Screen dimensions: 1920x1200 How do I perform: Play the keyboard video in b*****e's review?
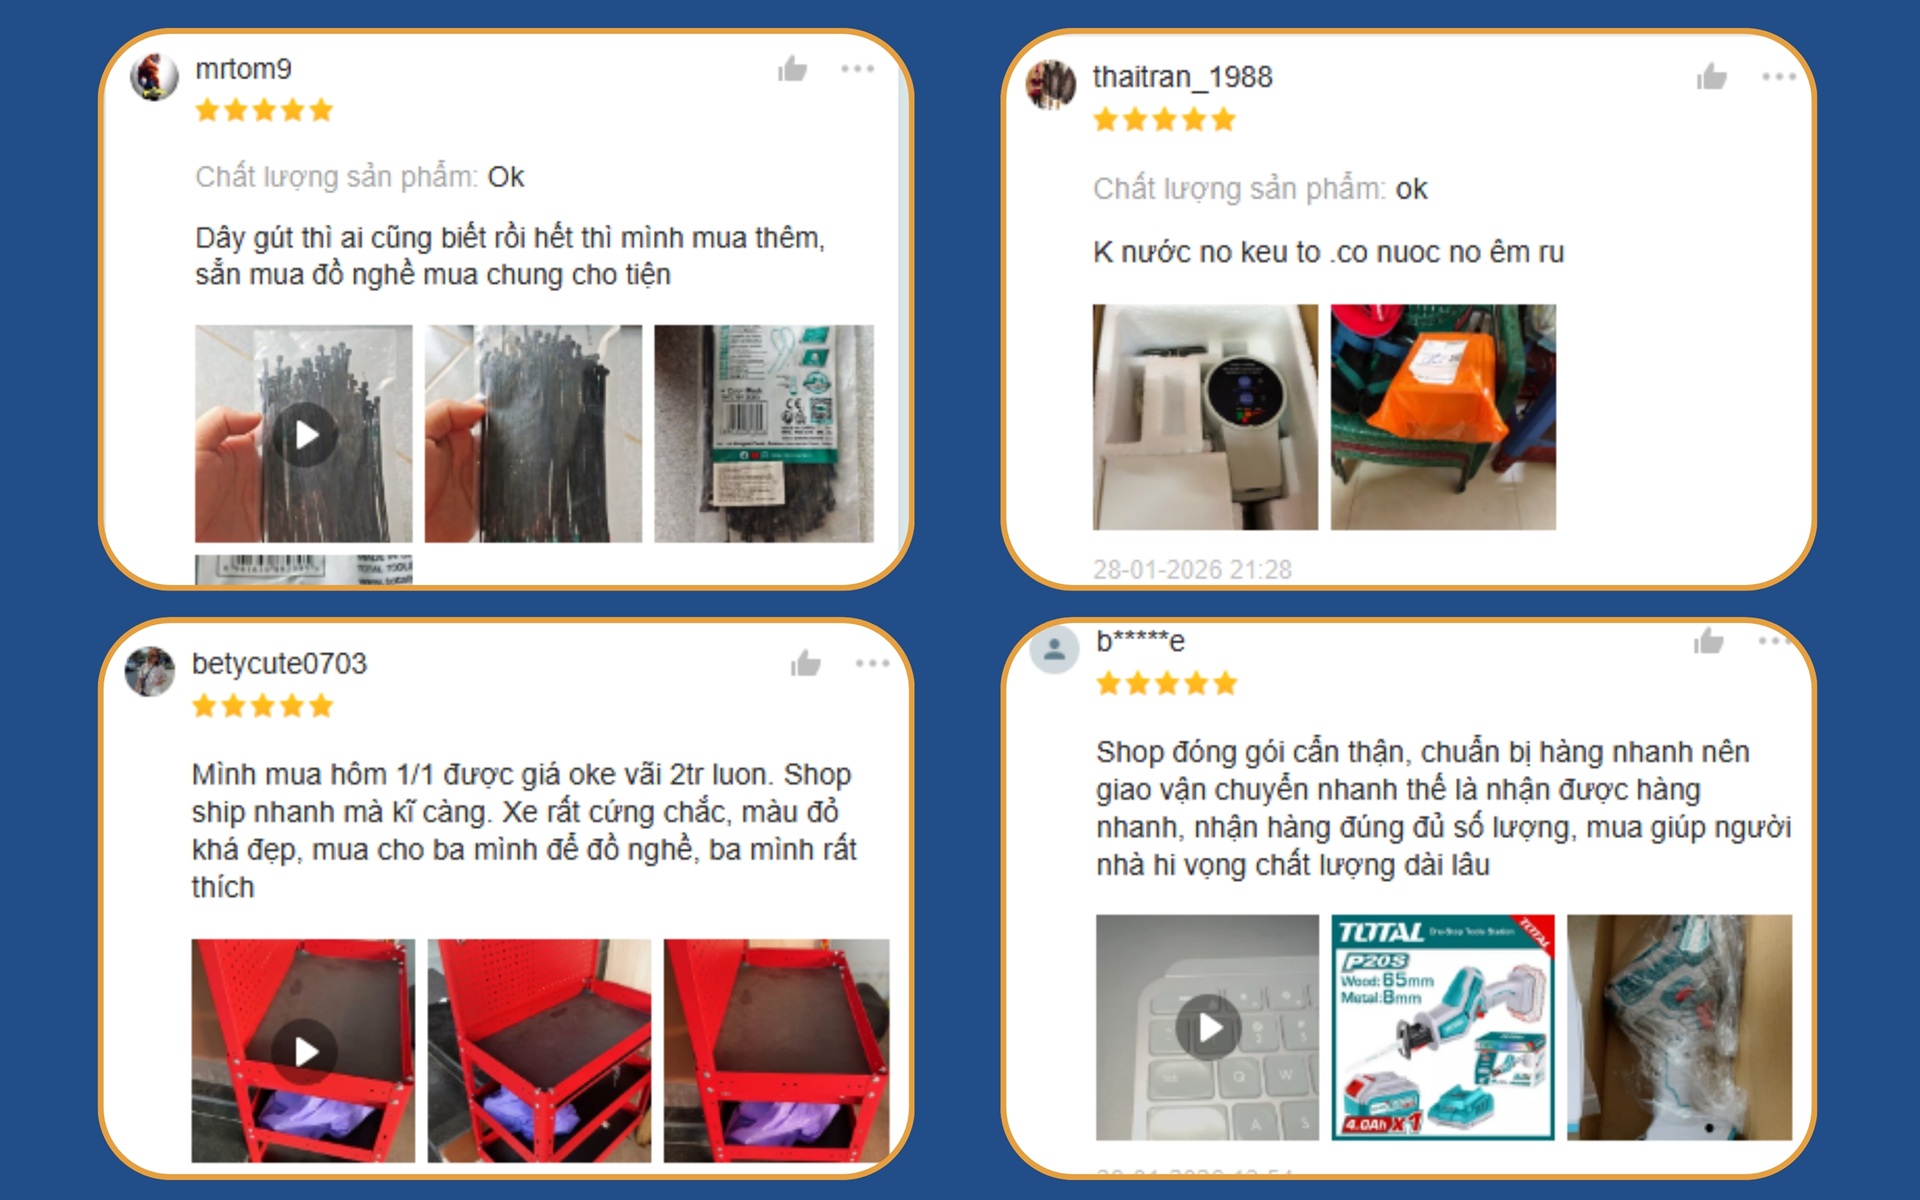click(1208, 1027)
